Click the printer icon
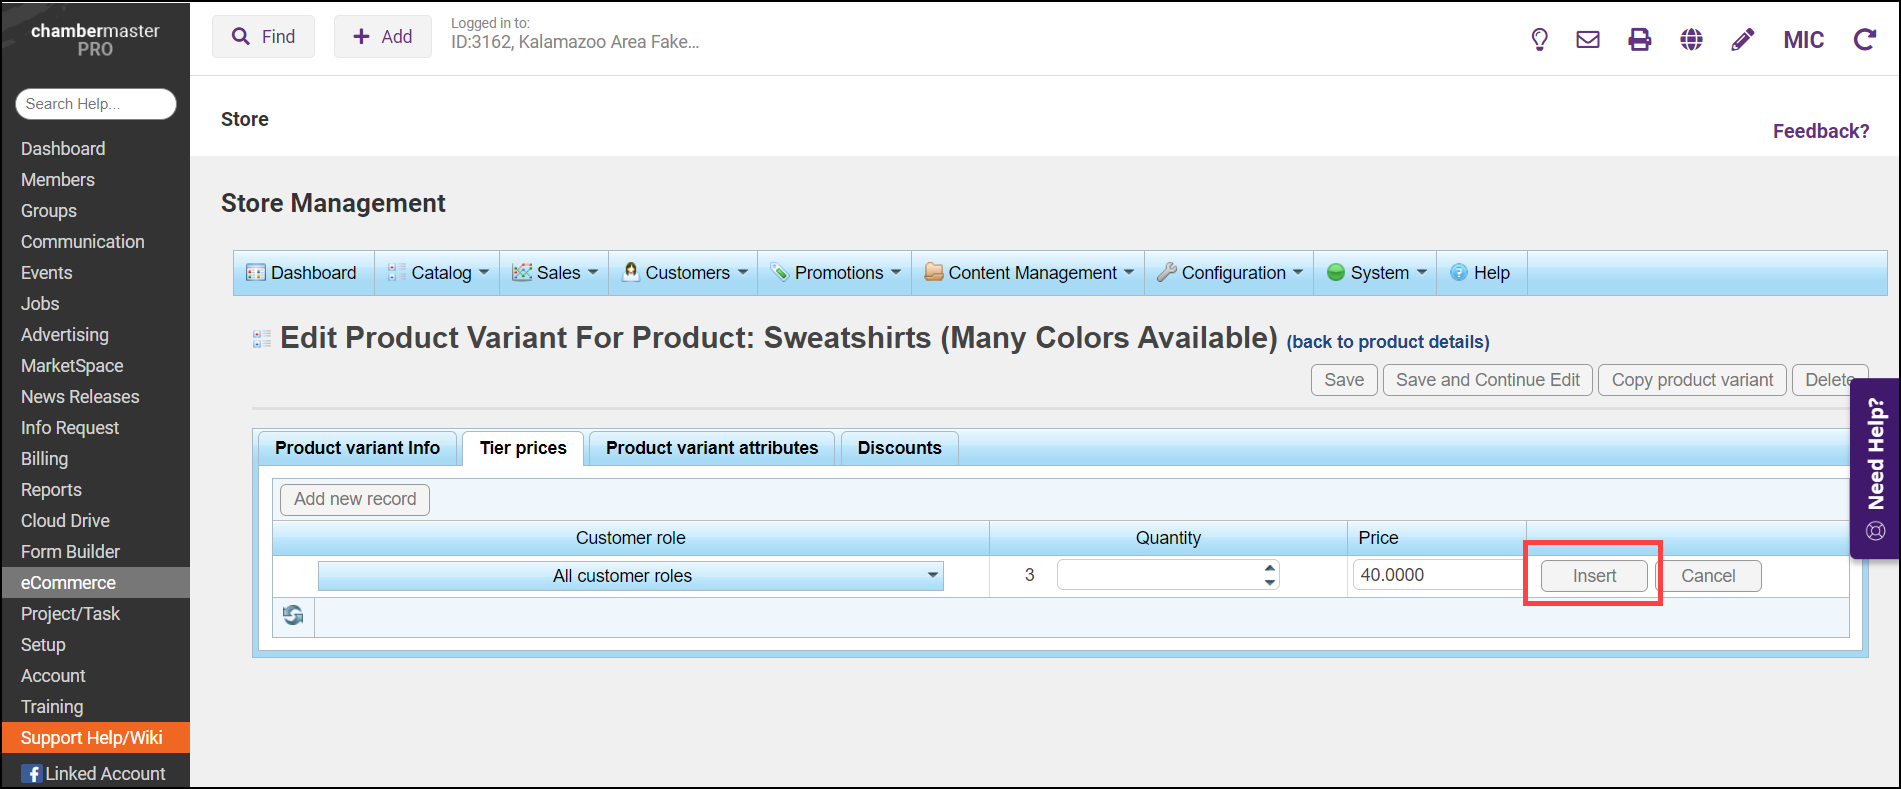 coord(1640,40)
